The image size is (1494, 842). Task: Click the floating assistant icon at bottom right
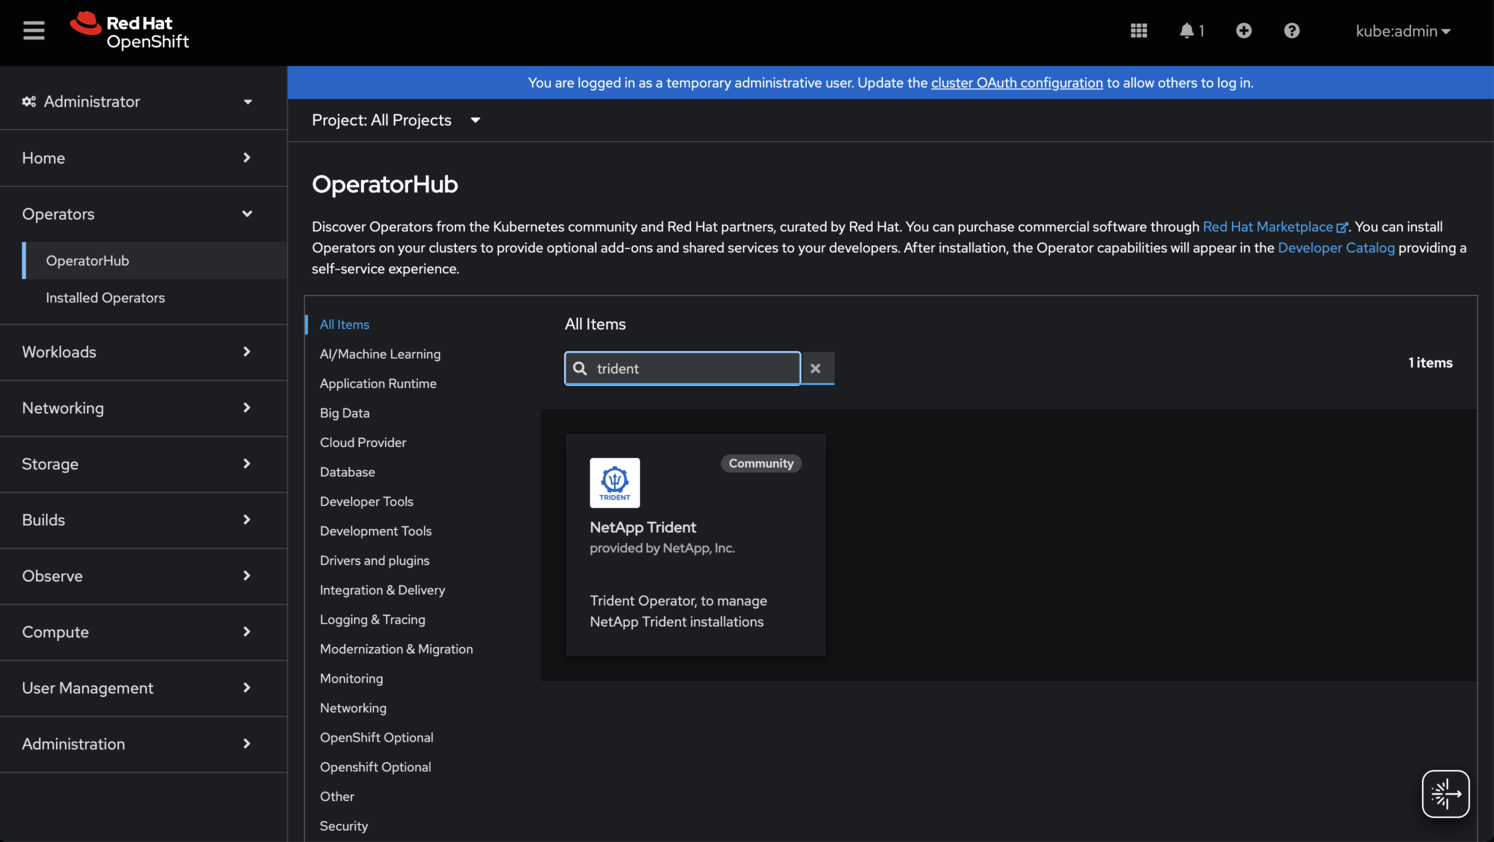1445,794
